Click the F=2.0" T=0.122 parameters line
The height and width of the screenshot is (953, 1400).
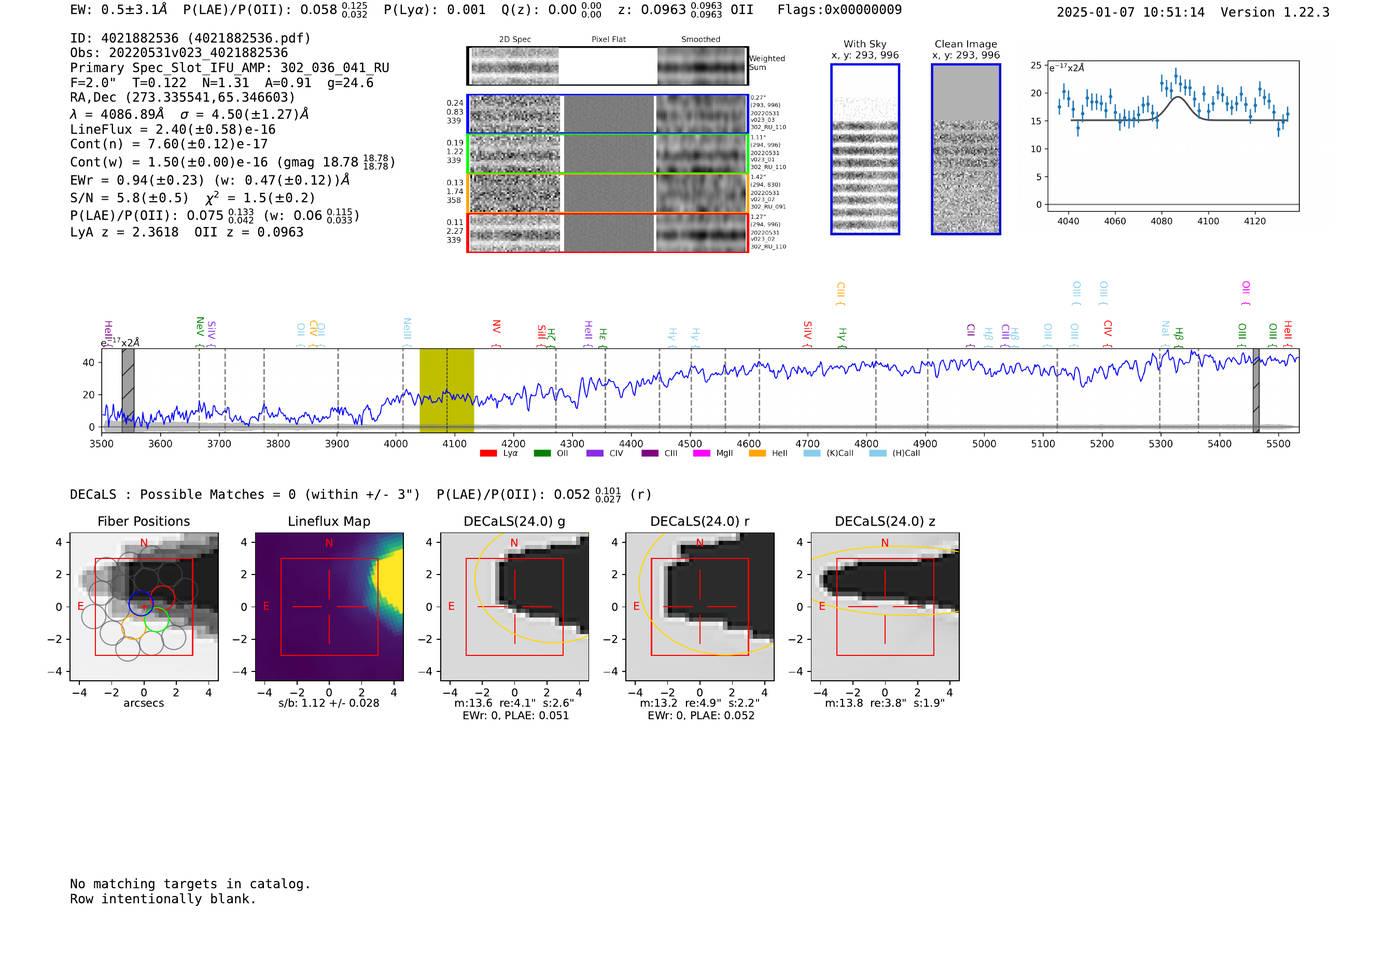(x=222, y=82)
